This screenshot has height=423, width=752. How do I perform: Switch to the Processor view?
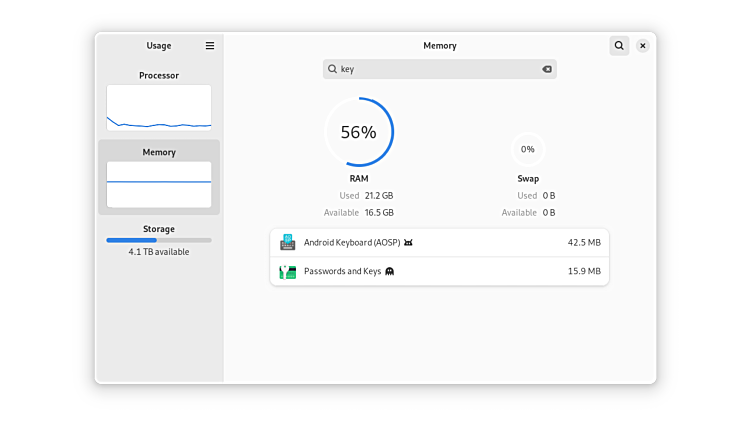(x=159, y=76)
